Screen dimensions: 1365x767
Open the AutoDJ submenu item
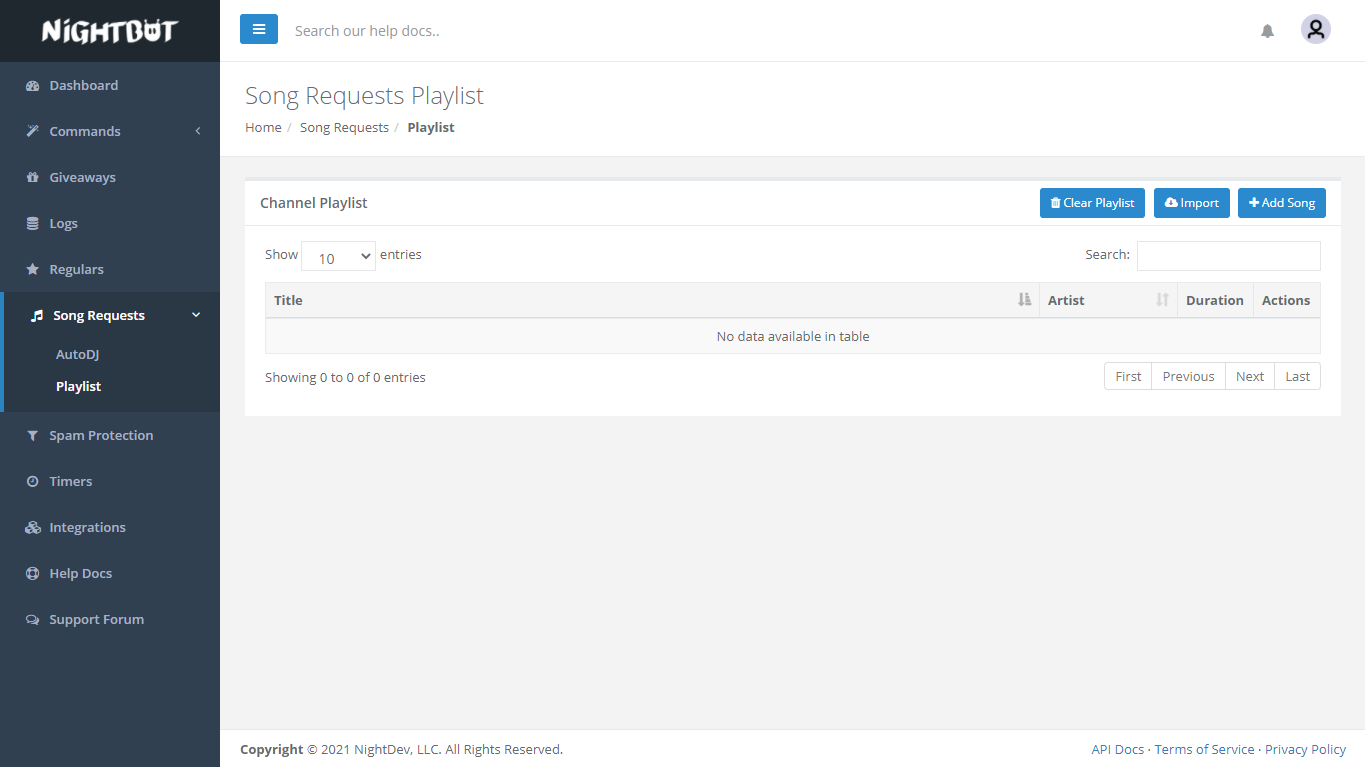(x=77, y=355)
